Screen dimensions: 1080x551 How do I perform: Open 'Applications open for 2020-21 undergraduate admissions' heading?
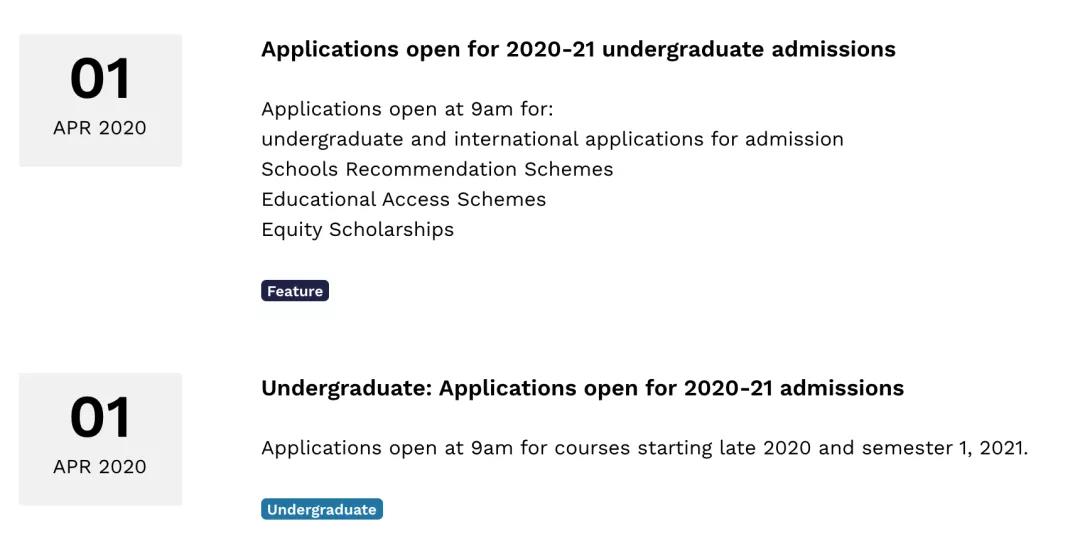579,50
